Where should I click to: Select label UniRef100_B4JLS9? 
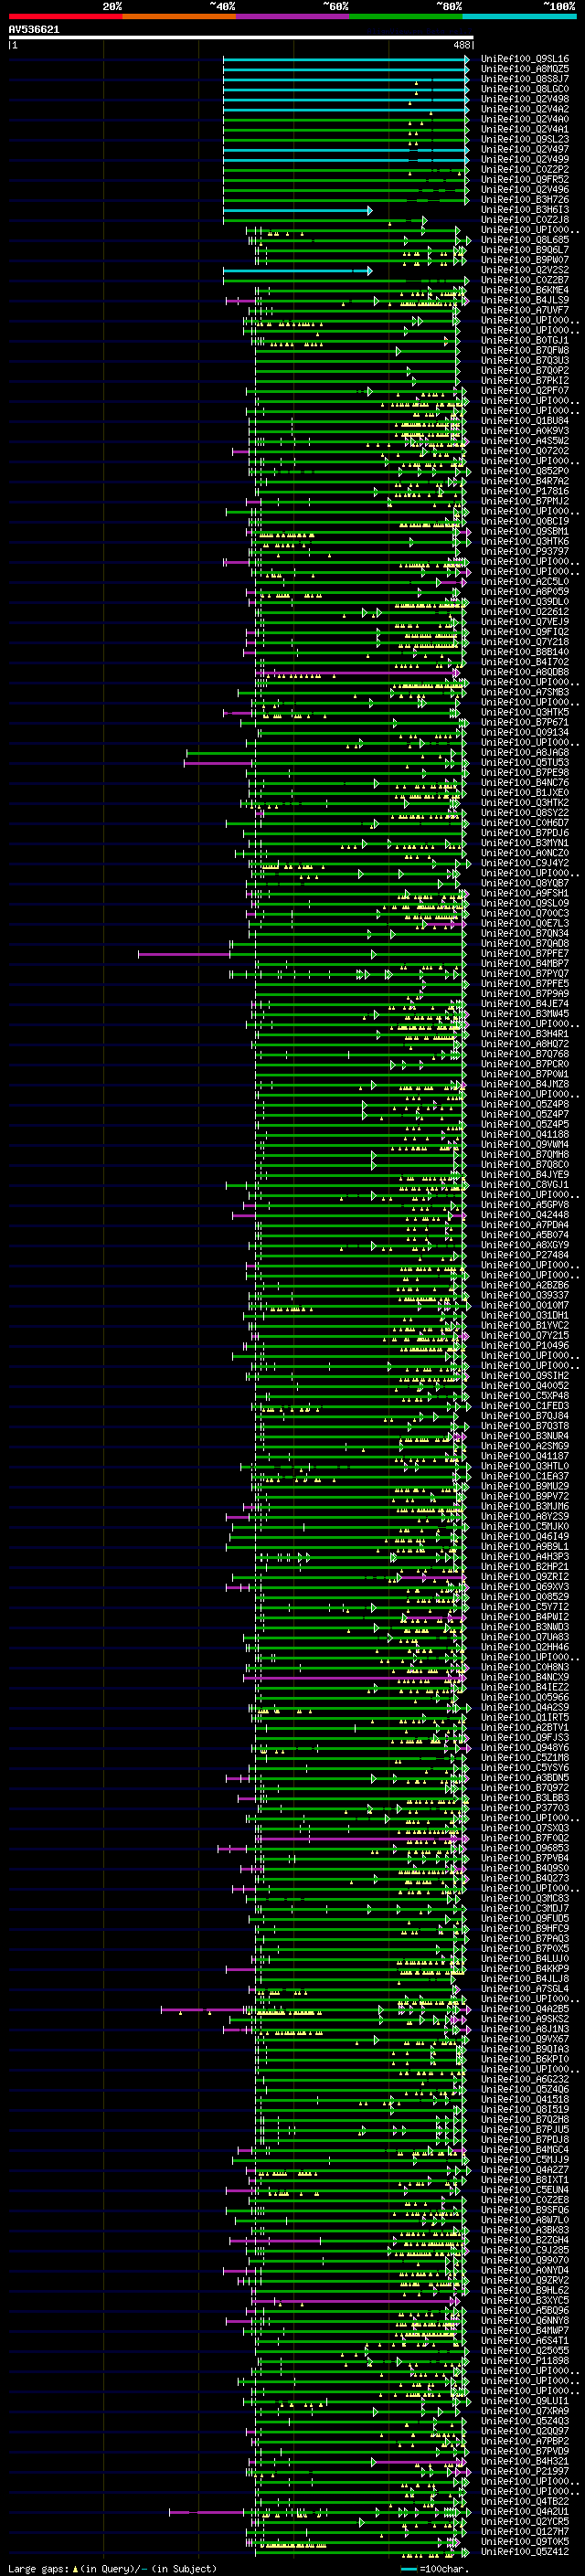[524, 300]
